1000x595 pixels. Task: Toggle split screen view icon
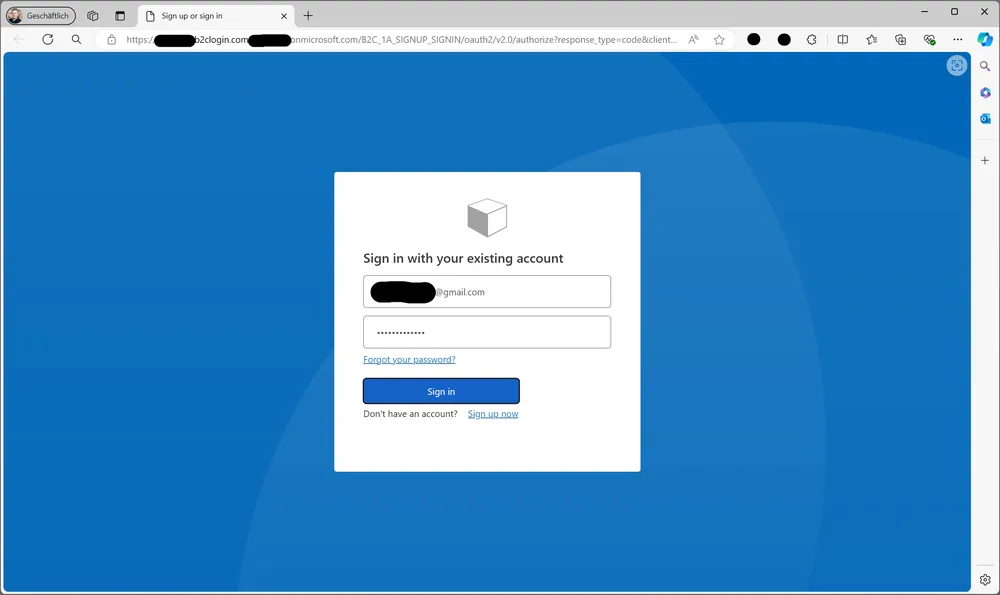(842, 40)
